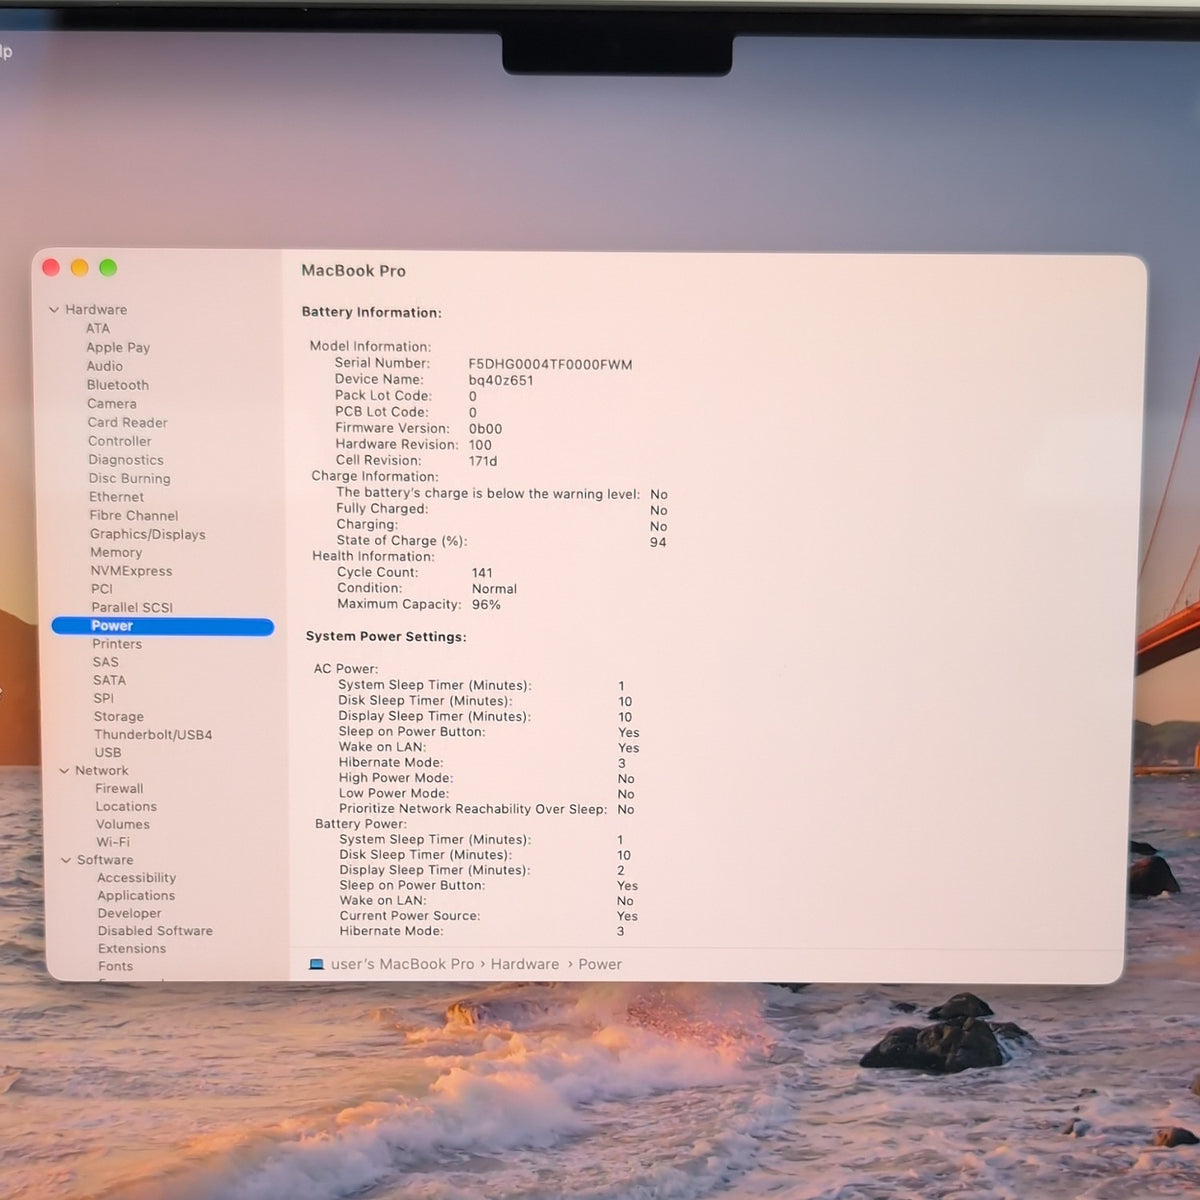Select Controller in the sidebar
Image resolution: width=1200 pixels, height=1200 pixels.
coord(120,441)
